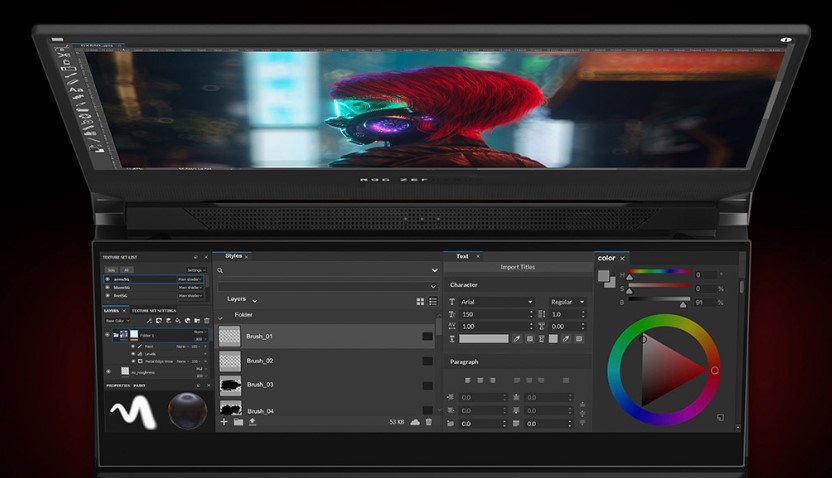Click the brightness value field showing 91
The width and height of the screenshot is (832, 478).
point(705,302)
